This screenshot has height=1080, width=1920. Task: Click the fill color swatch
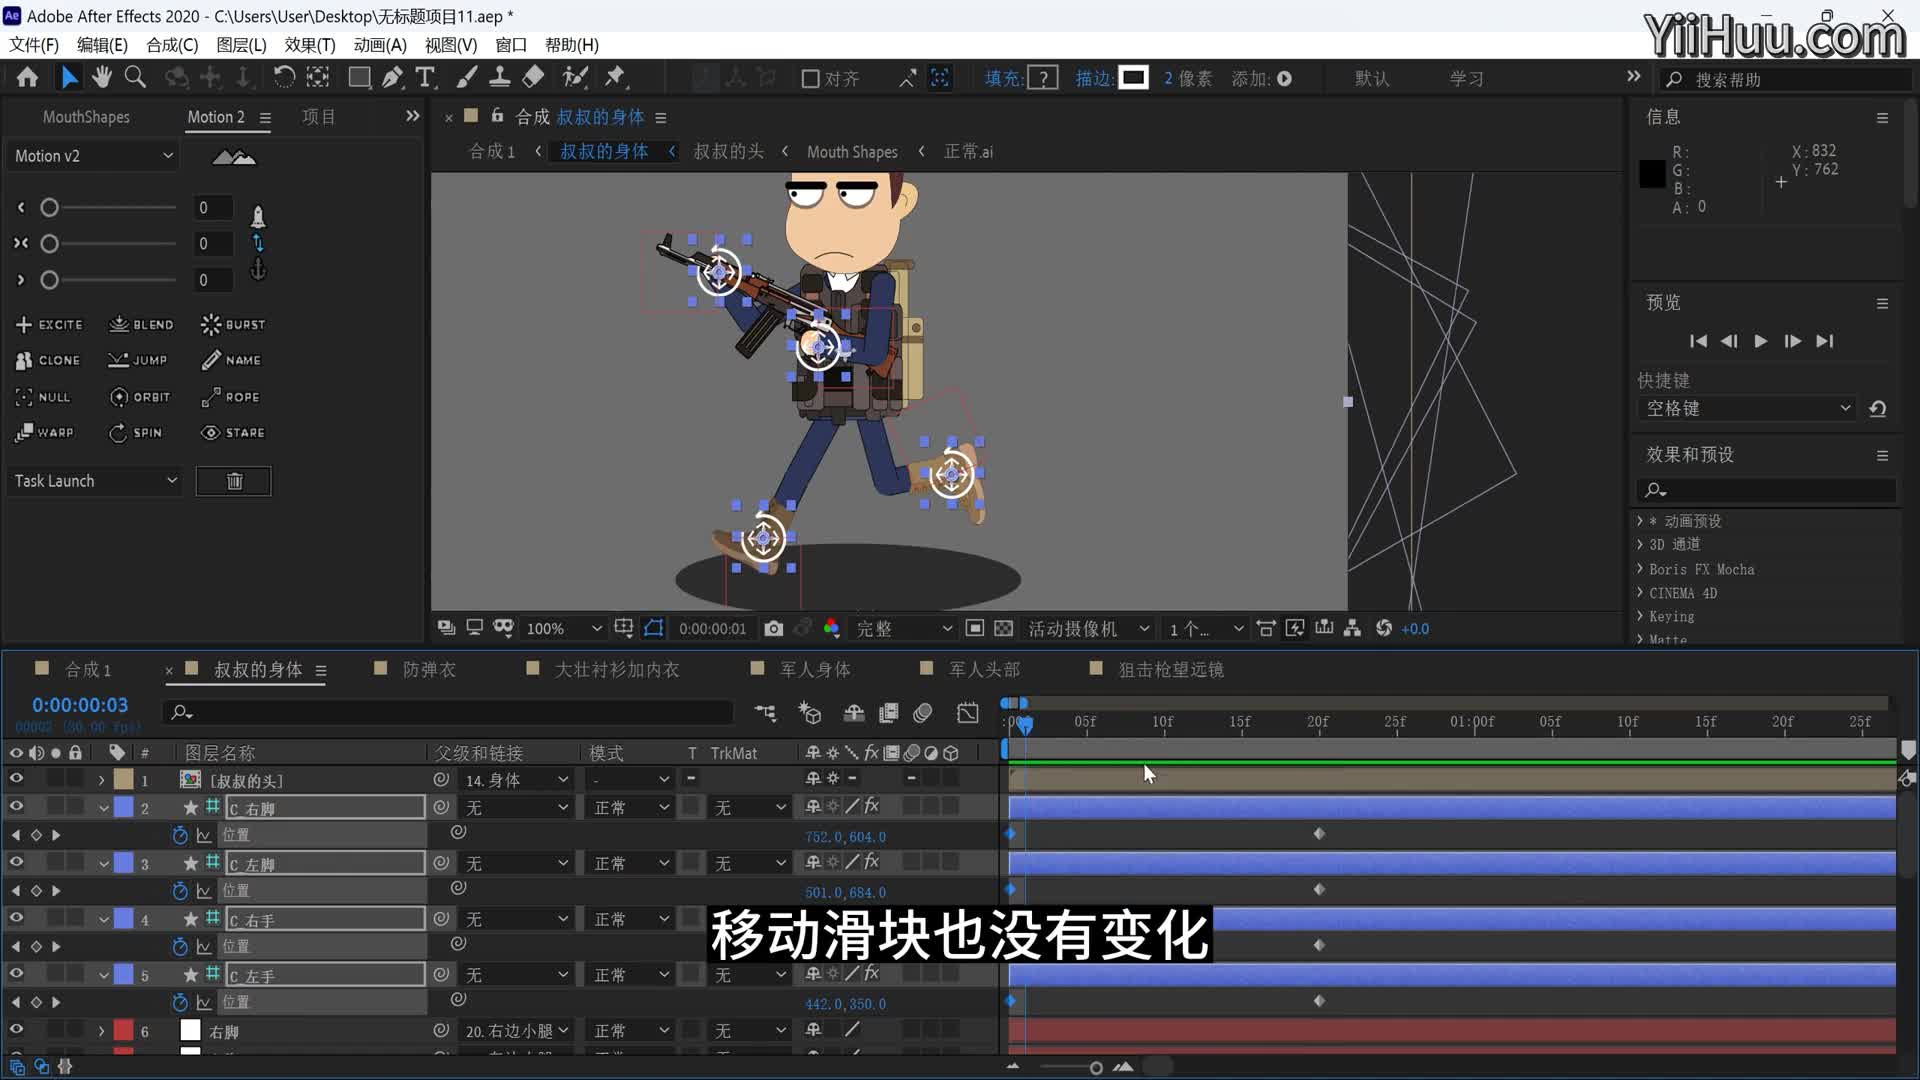point(1043,78)
